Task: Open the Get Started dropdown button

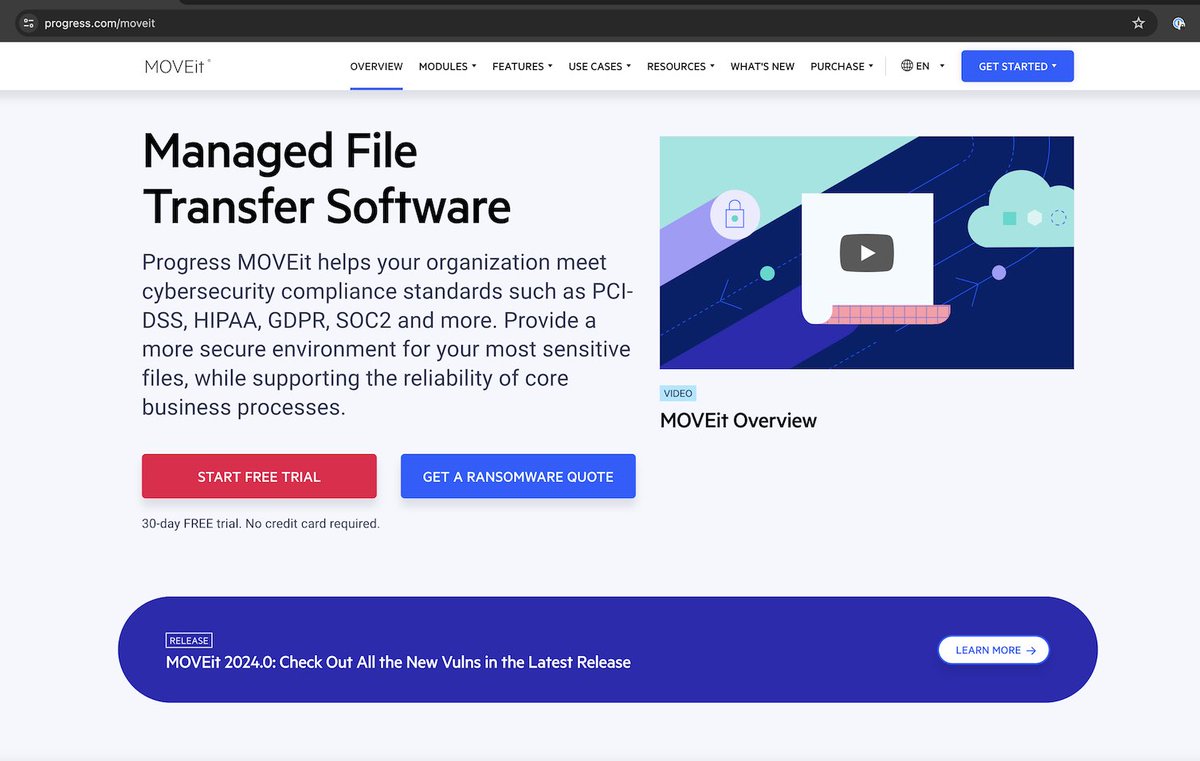Action: click(x=1017, y=66)
